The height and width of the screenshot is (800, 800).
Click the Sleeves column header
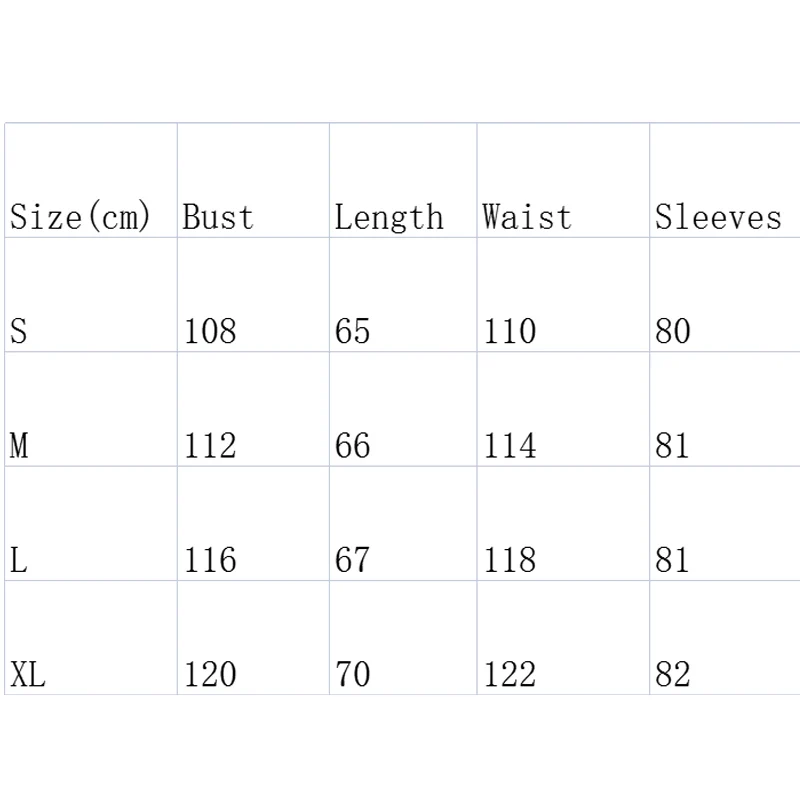[718, 217]
